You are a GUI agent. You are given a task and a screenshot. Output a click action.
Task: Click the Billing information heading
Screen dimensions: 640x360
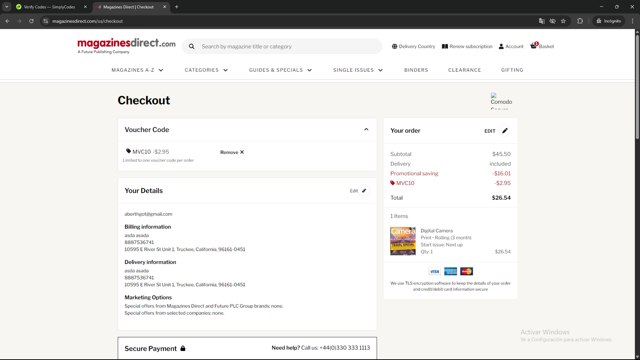click(148, 227)
